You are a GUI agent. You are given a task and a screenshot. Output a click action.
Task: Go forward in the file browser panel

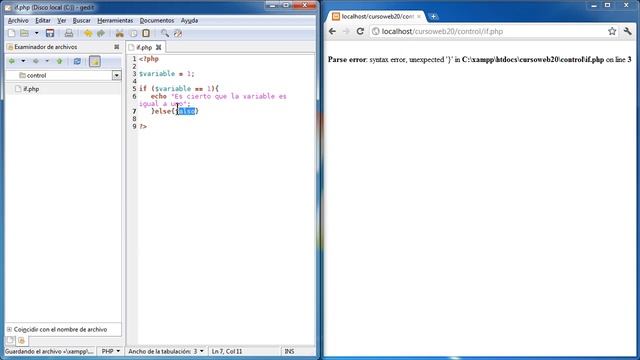[x=36, y=61]
